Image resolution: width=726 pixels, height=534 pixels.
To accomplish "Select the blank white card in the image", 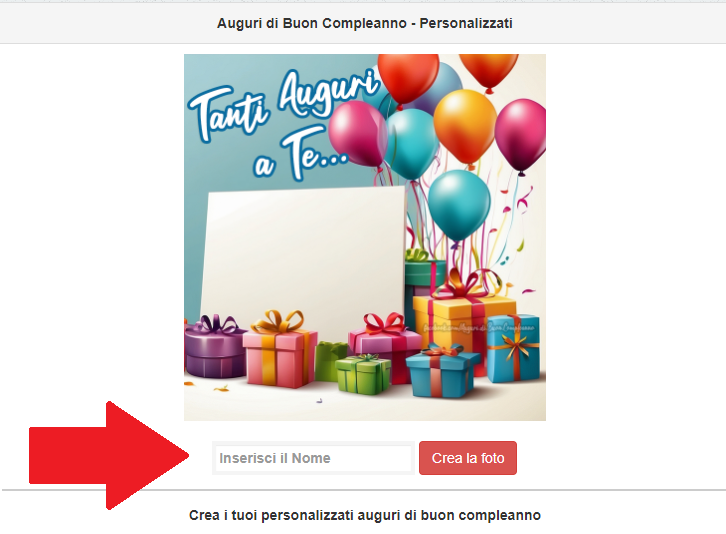I will pos(304,259).
